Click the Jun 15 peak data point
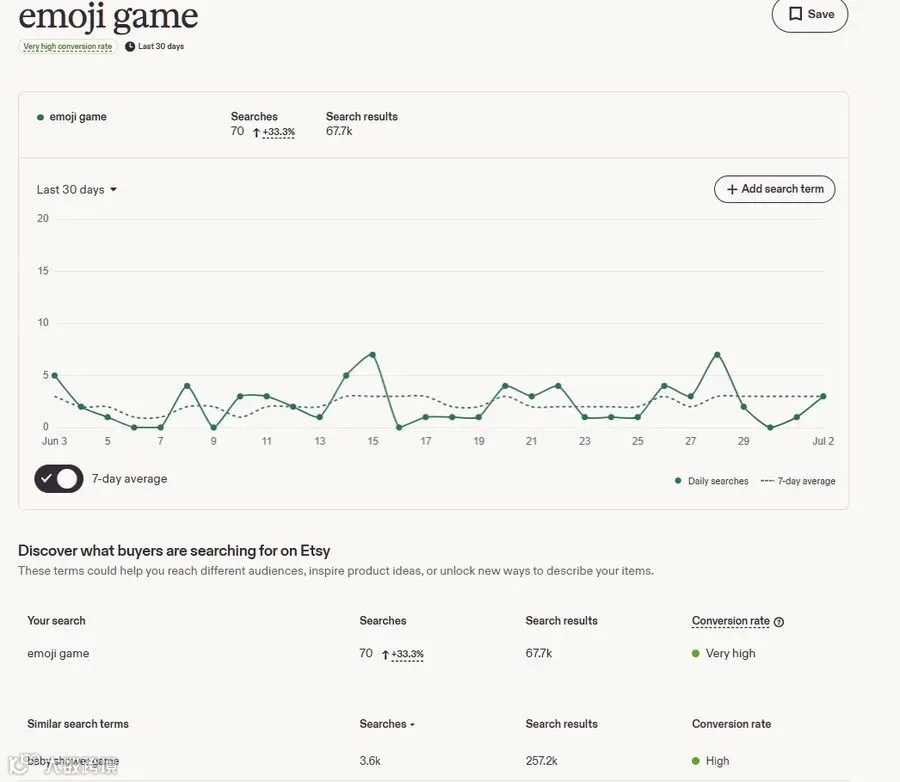 pyautogui.click(x=373, y=355)
